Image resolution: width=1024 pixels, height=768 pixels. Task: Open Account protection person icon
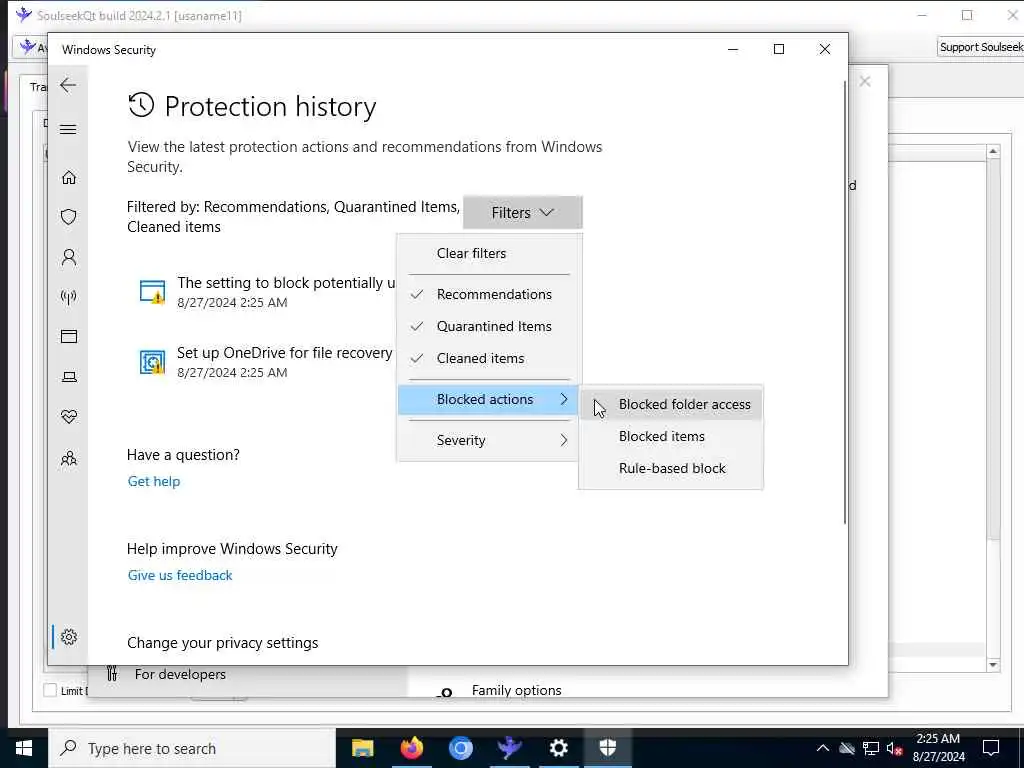69,257
